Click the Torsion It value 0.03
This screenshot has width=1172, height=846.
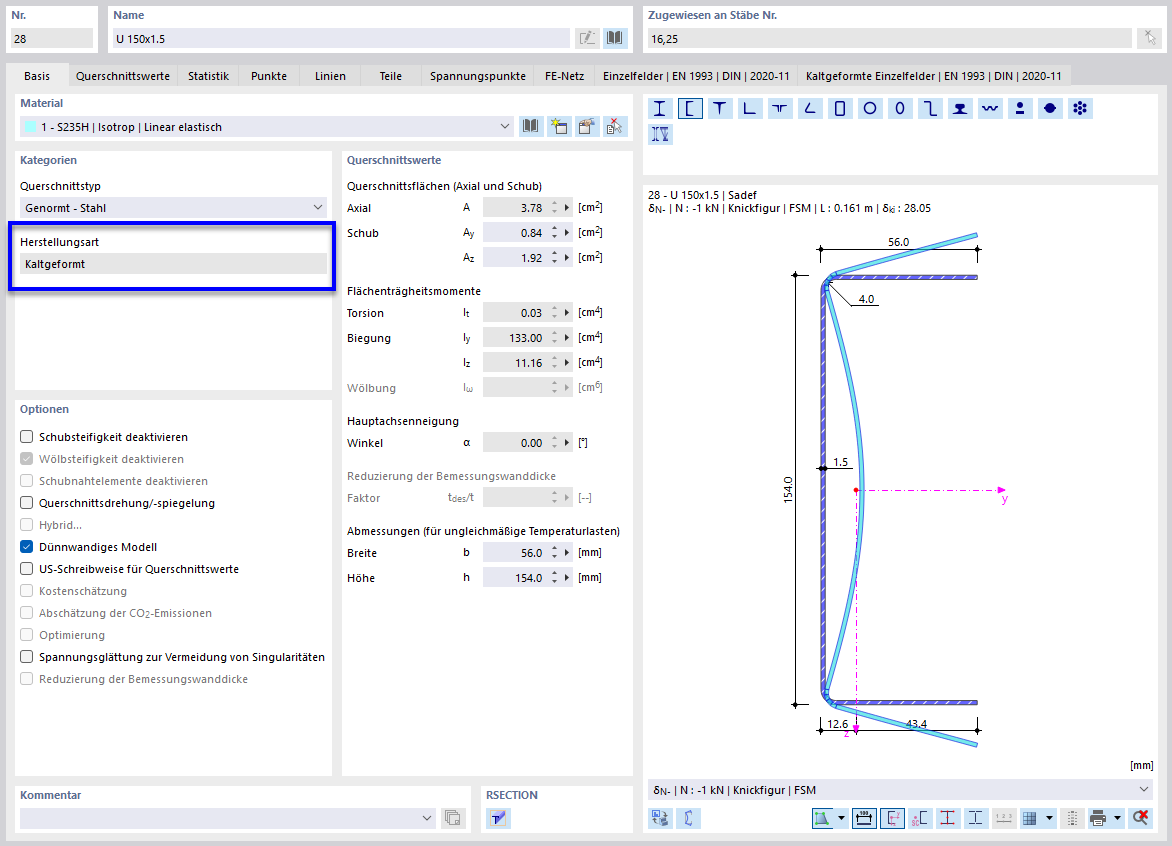[517, 312]
